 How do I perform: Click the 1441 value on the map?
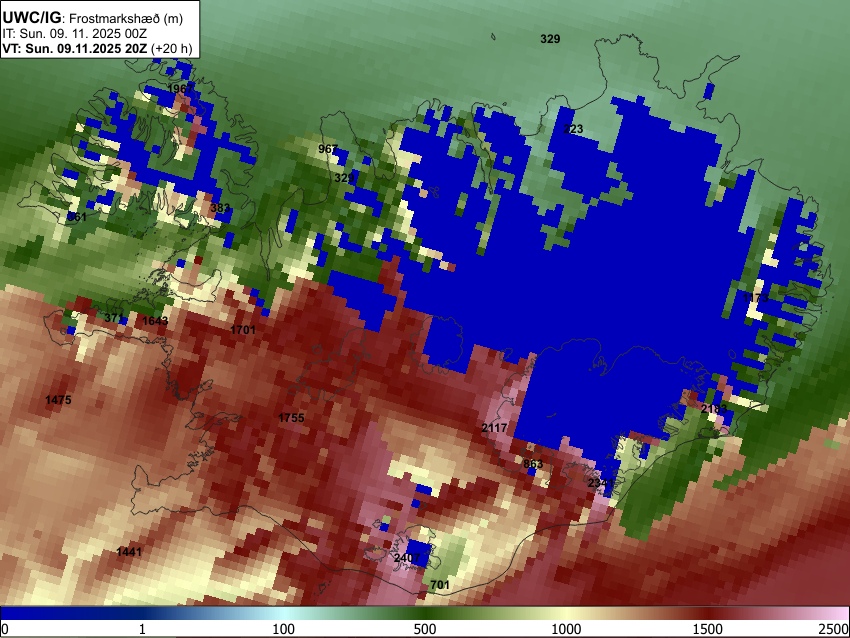point(129,552)
